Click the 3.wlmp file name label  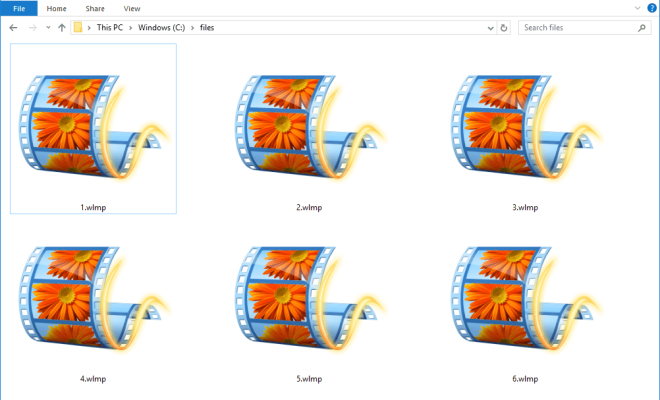click(x=525, y=207)
